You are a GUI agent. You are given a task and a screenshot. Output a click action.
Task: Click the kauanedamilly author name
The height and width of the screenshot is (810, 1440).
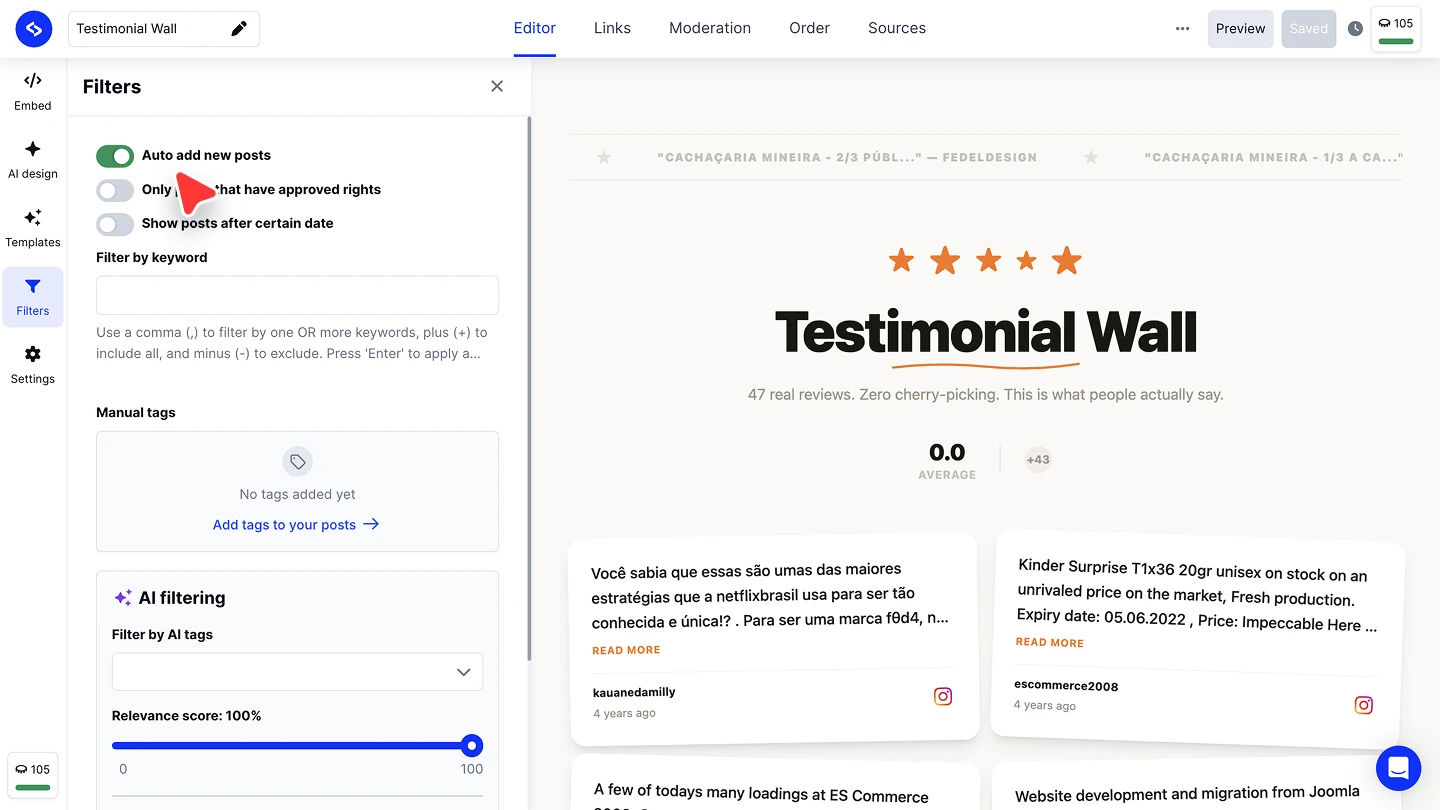pos(634,692)
